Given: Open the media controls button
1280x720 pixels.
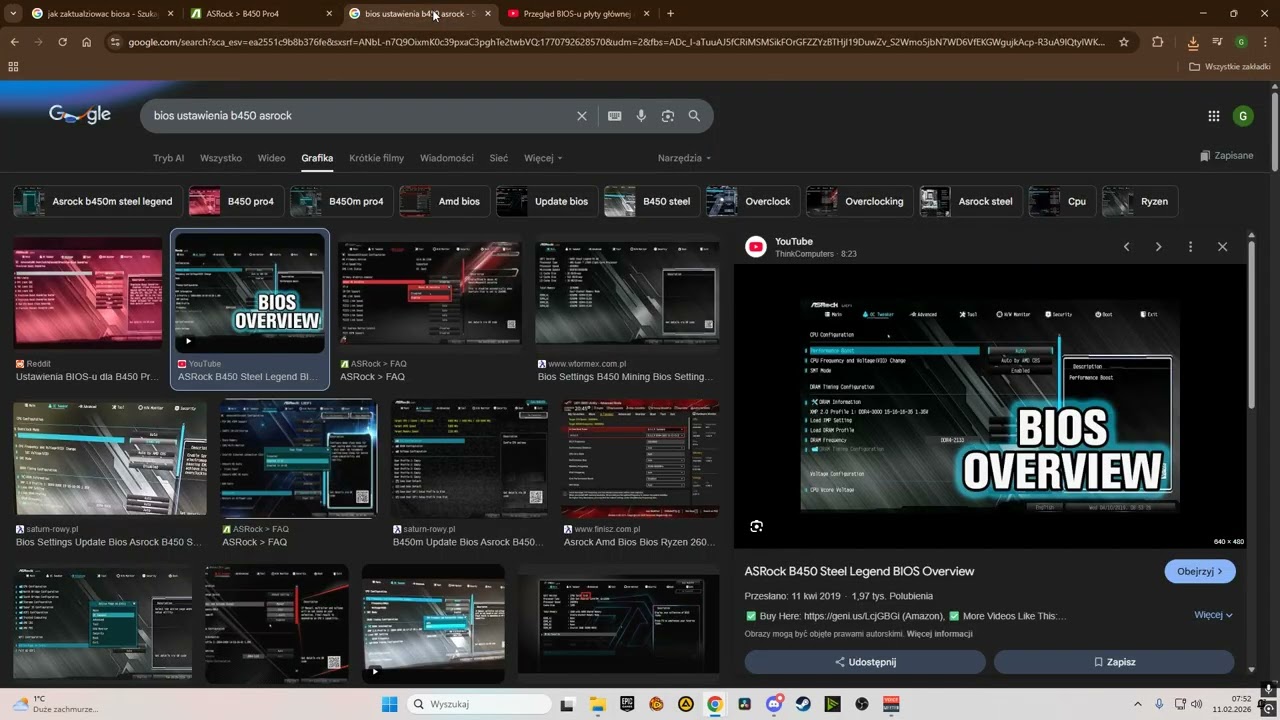Looking at the screenshot, I should pos(1217,42).
